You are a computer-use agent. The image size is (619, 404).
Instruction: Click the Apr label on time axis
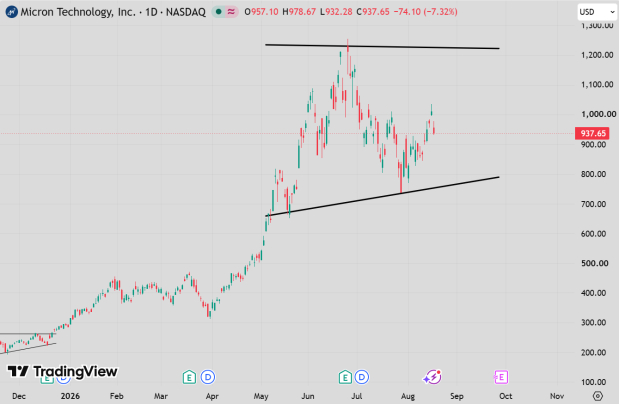212,396
